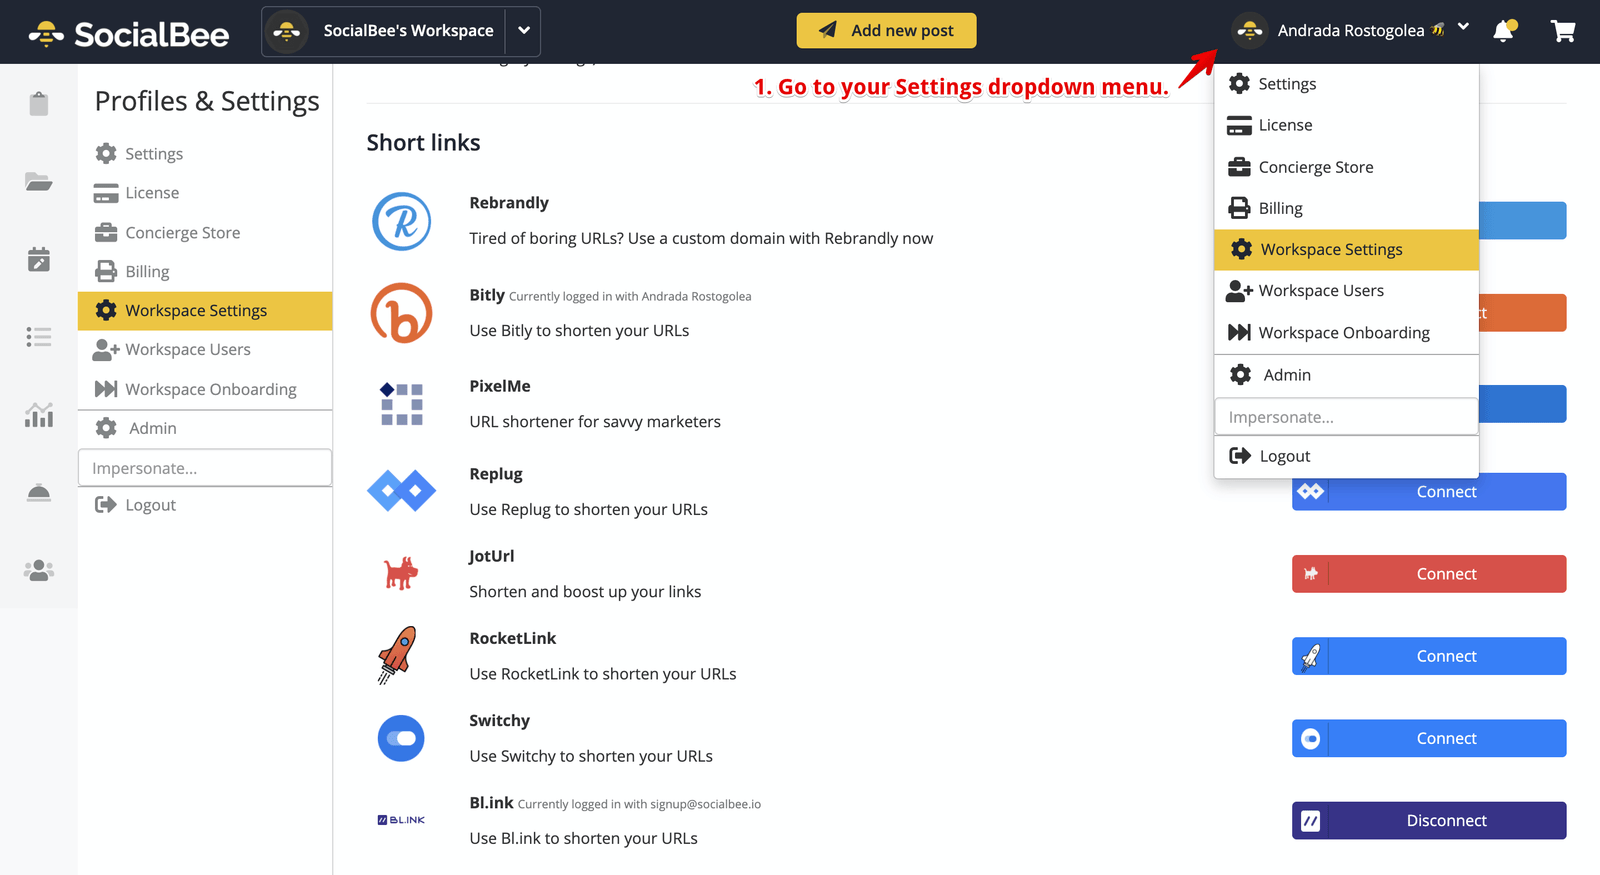Click the user avatar next to Andrada Rostogolea
1600x875 pixels.
coord(1250,31)
